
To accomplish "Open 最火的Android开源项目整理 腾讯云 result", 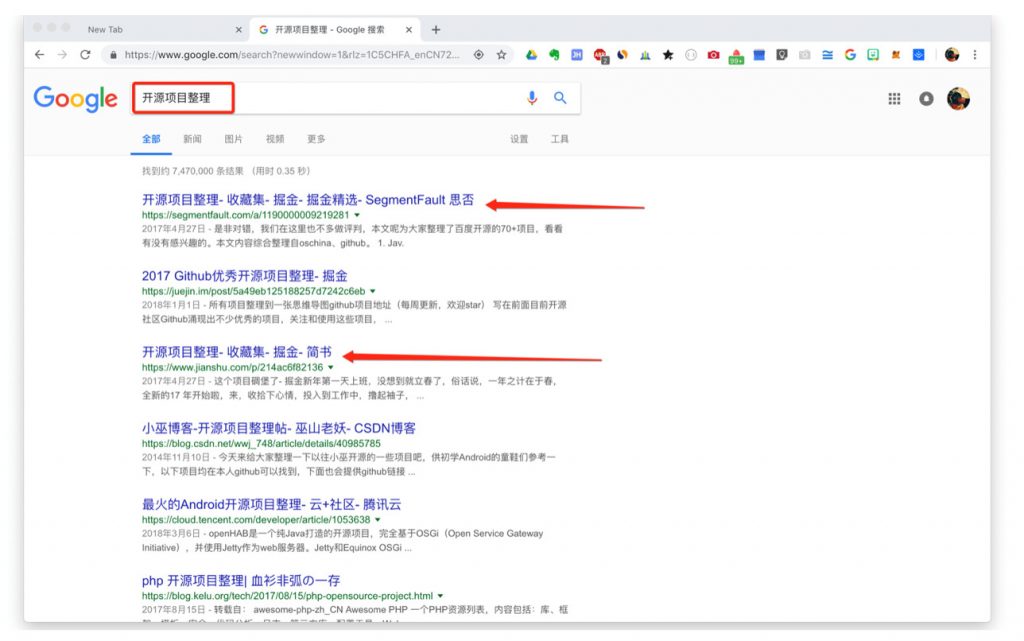I will (271, 505).
